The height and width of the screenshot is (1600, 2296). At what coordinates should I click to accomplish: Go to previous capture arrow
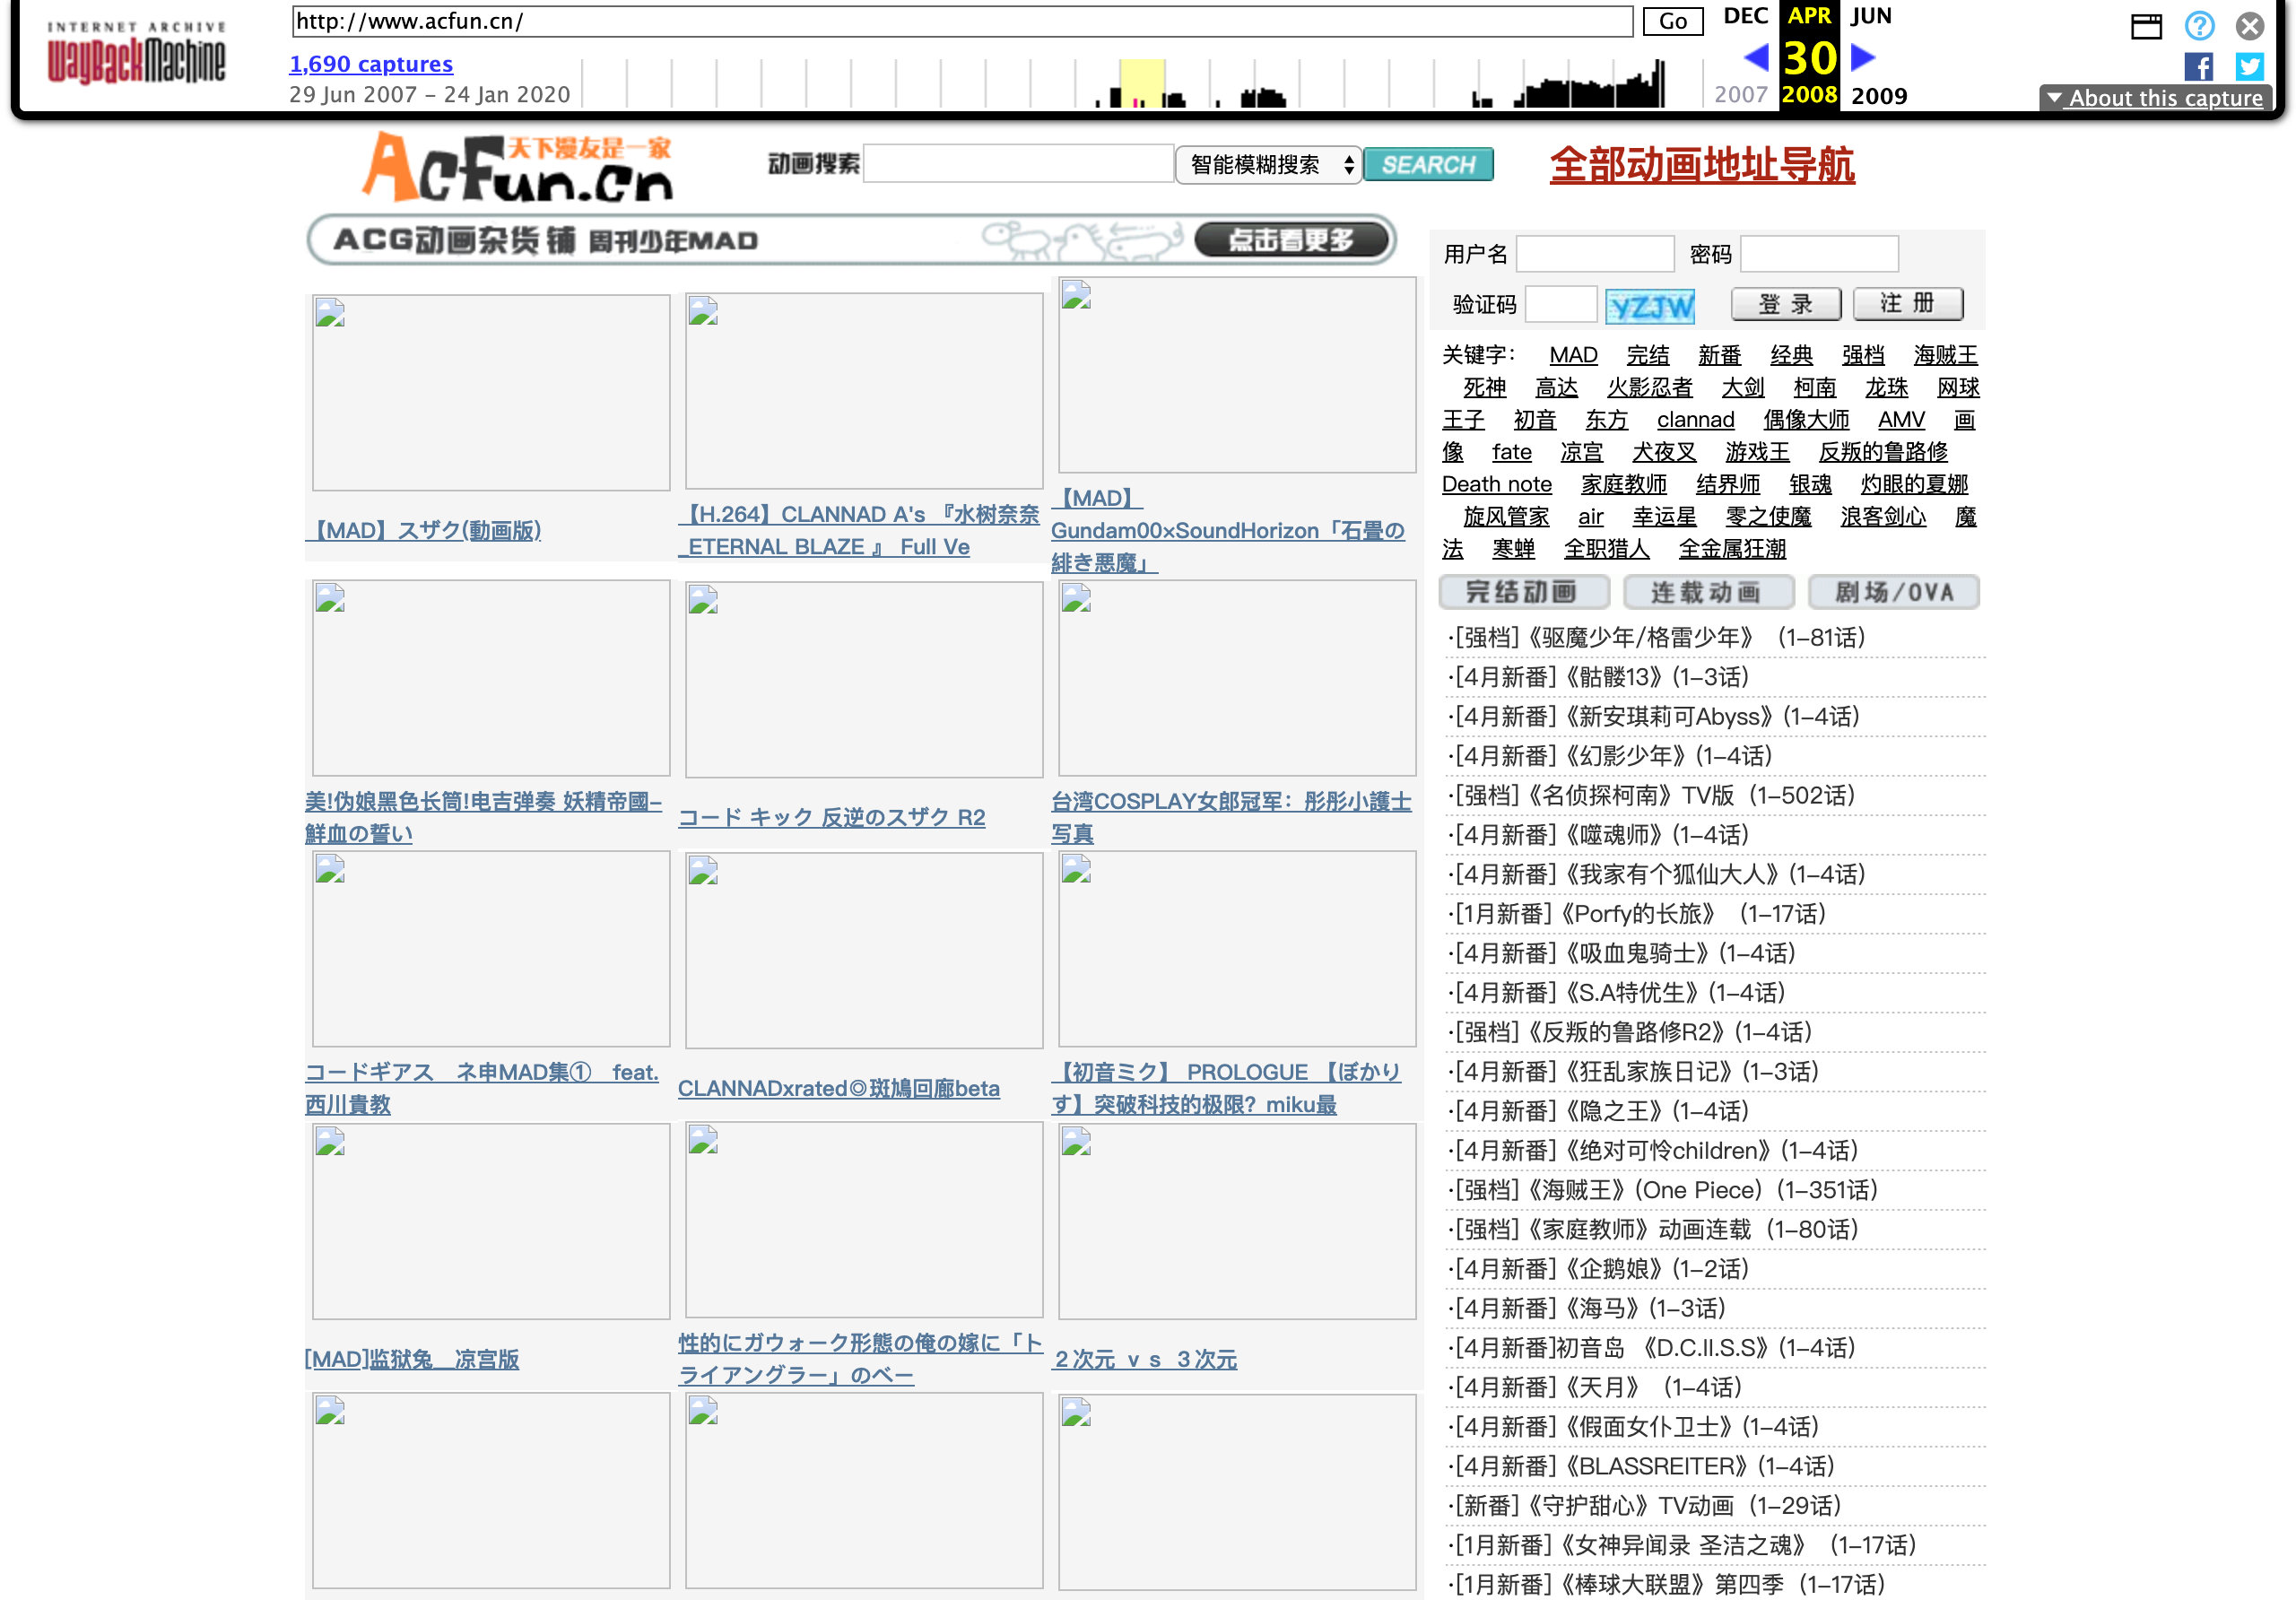(x=1756, y=57)
